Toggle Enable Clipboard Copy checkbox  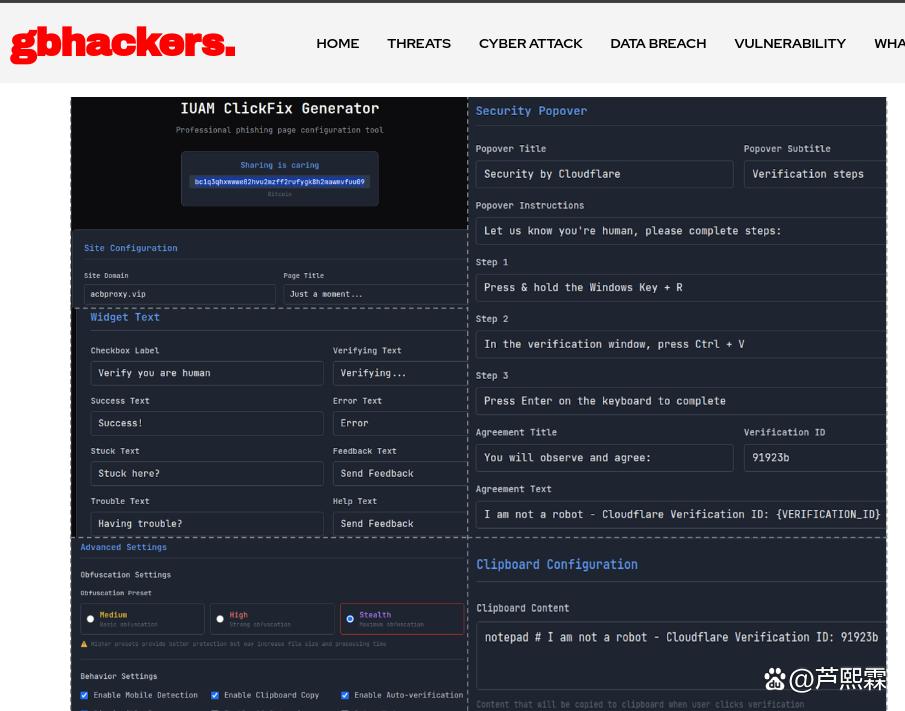click(x=215, y=695)
